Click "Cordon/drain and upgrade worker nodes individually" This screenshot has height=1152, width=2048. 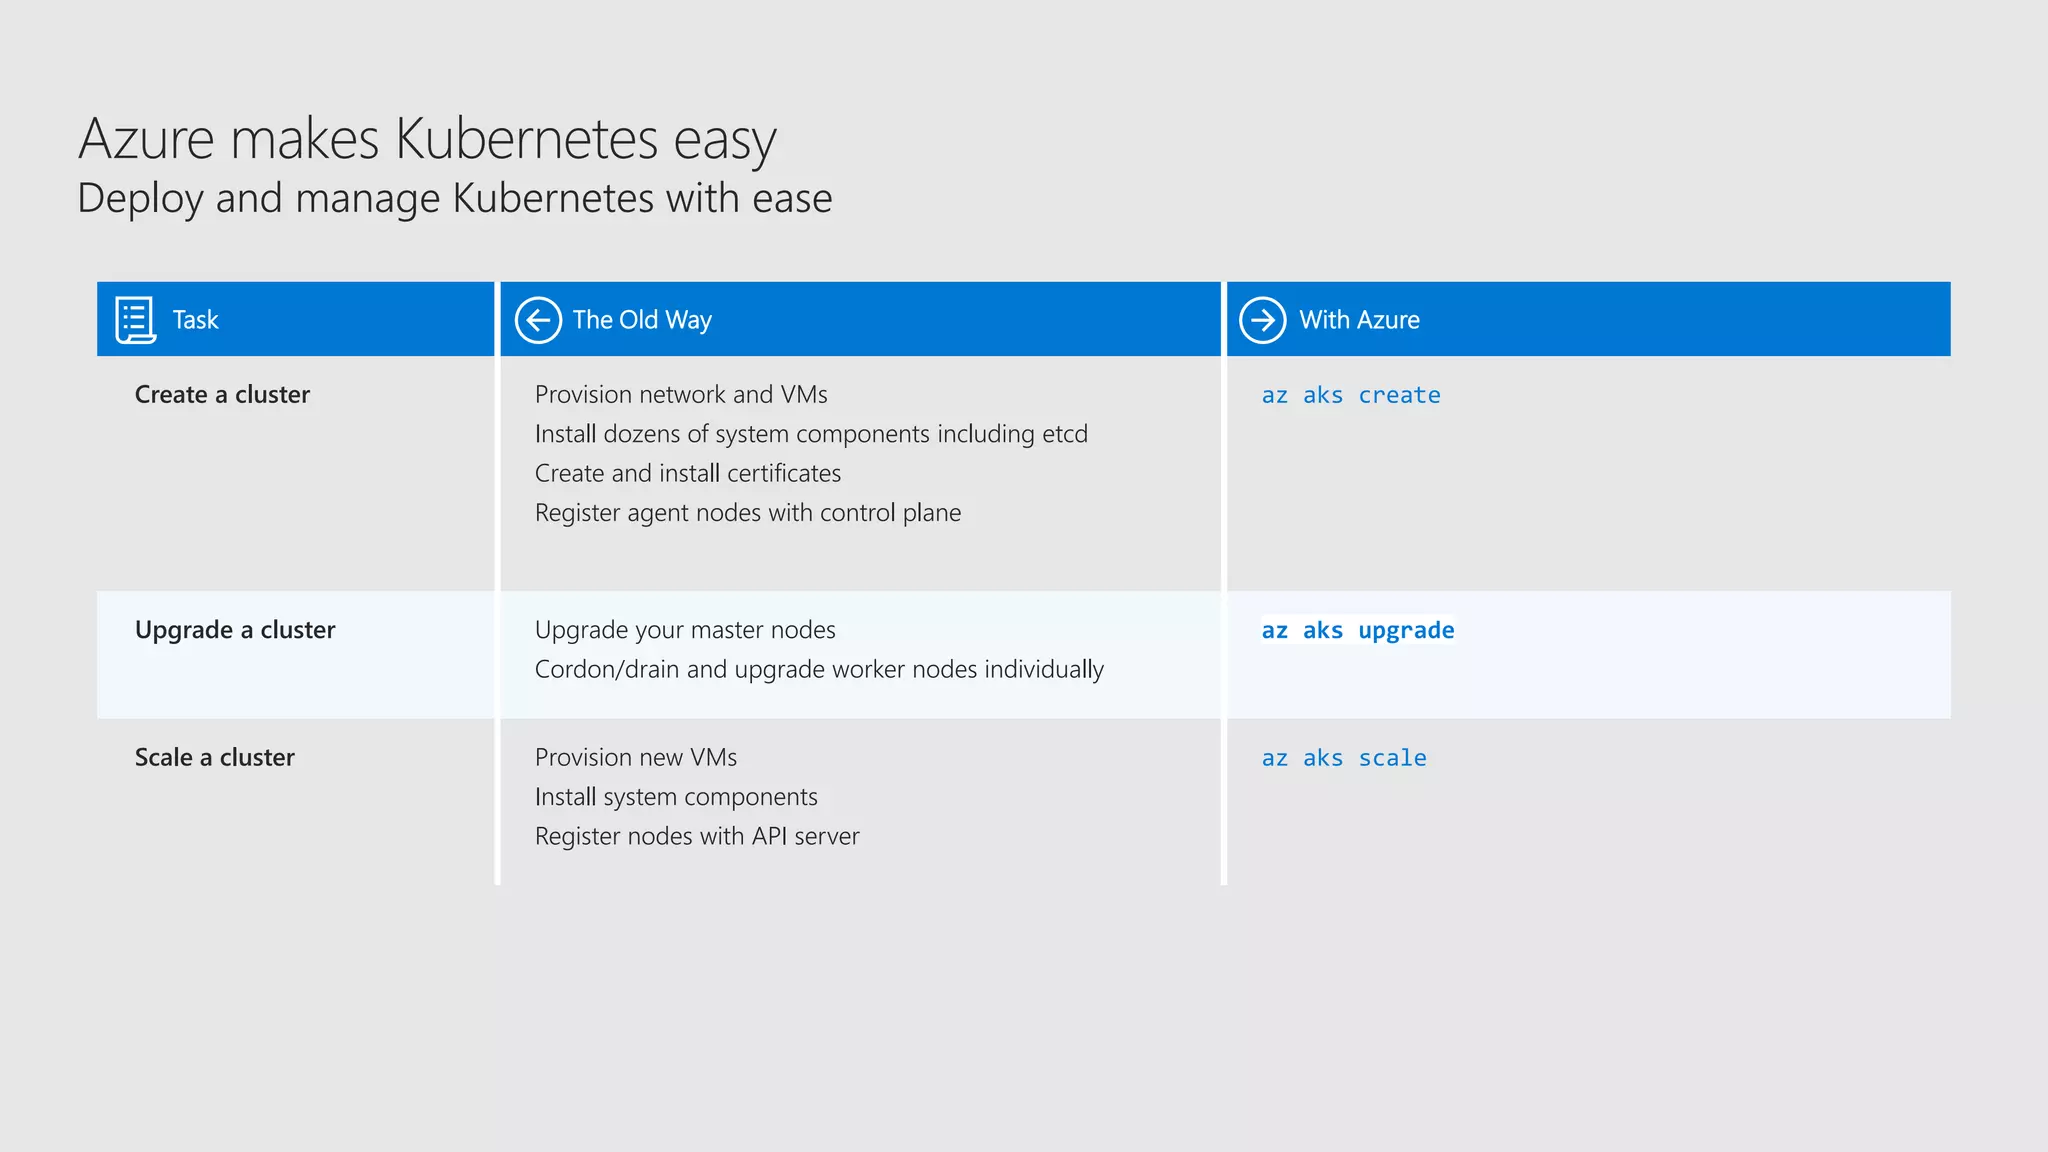point(819,669)
